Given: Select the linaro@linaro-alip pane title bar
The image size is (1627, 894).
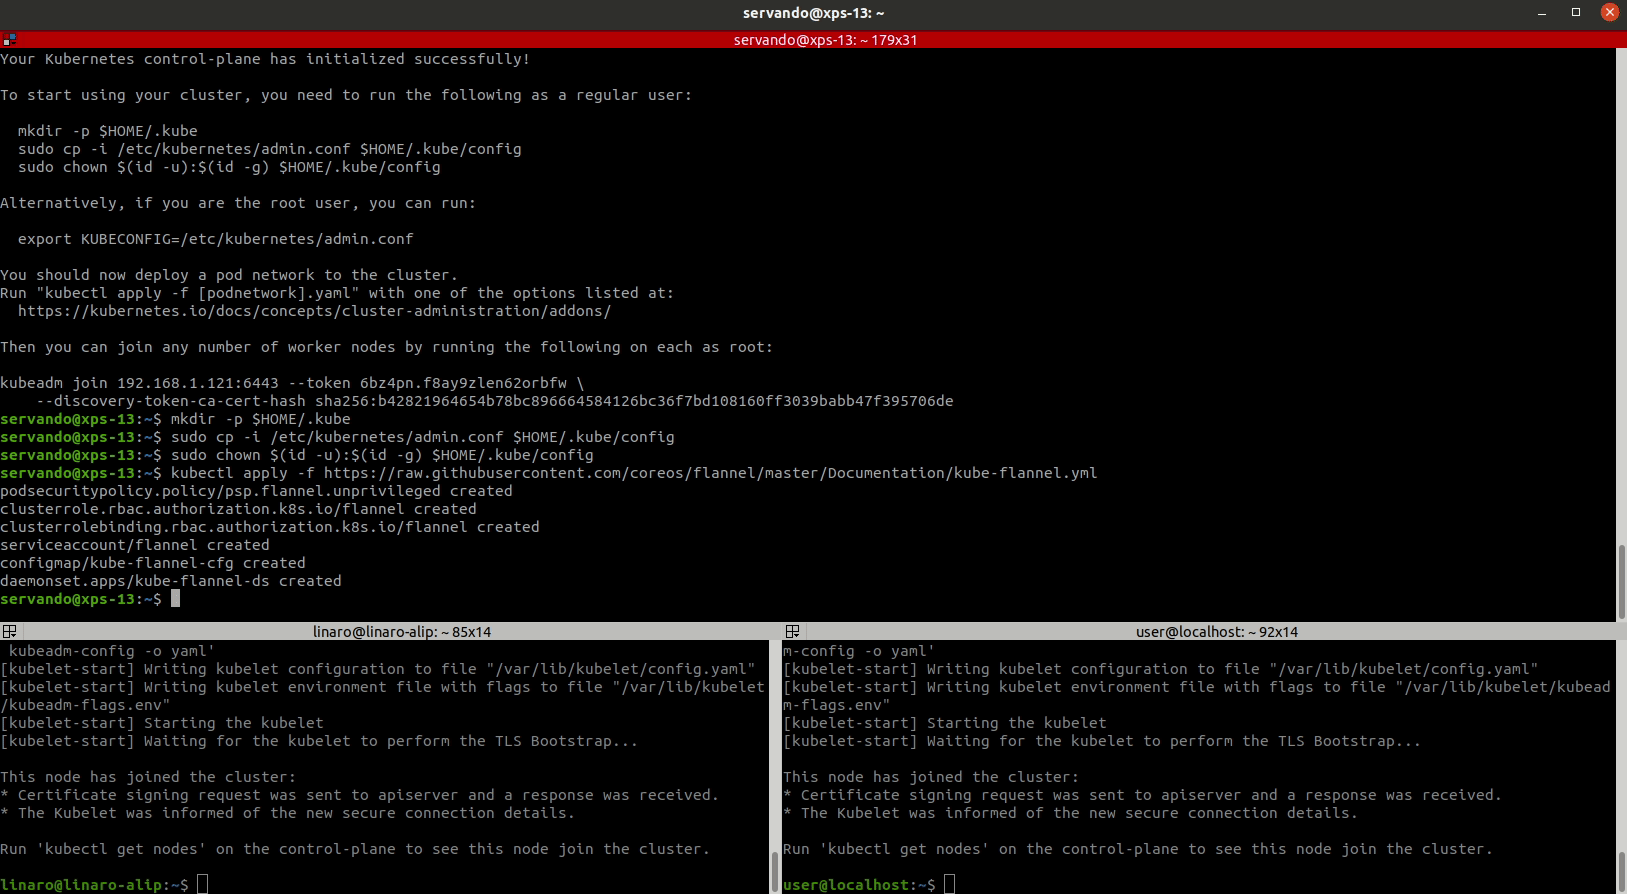Looking at the screenshot, I should tap(401, 632).
